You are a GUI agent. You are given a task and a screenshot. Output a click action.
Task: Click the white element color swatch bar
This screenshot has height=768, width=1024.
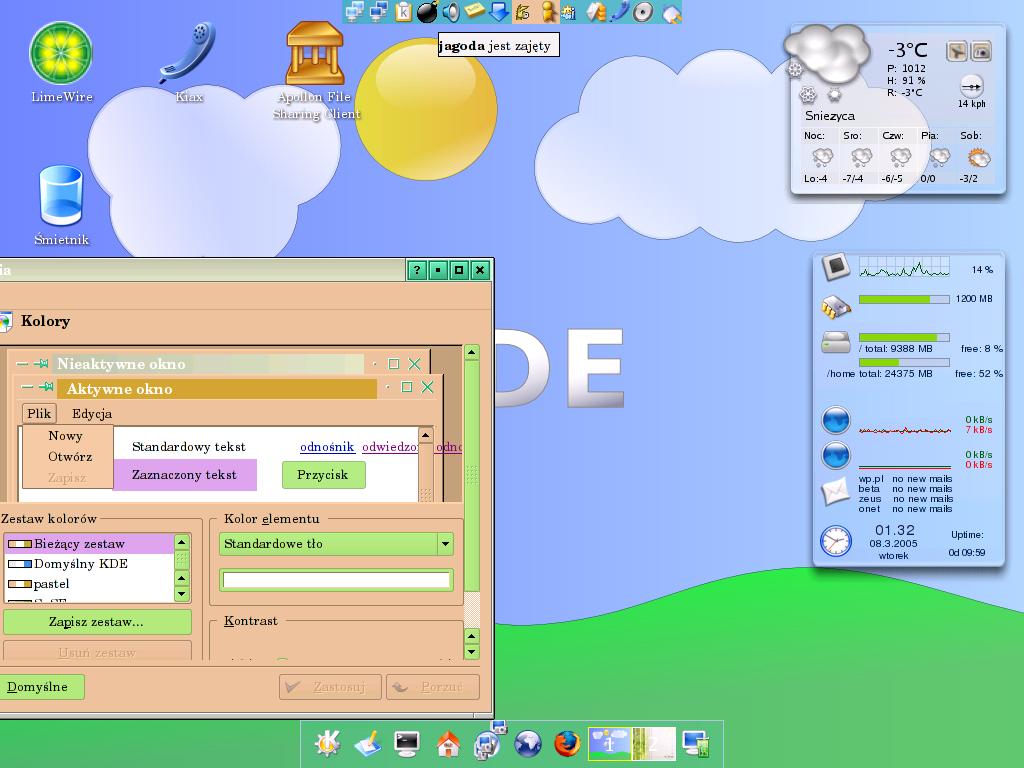(x=336, y=580)
